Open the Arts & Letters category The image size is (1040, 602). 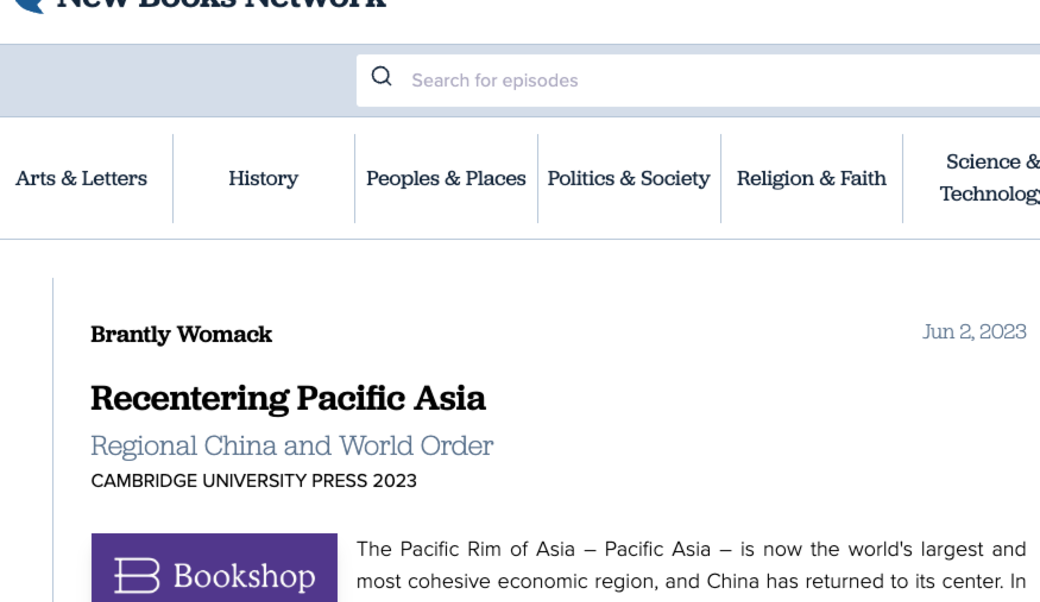click(81, 178)
